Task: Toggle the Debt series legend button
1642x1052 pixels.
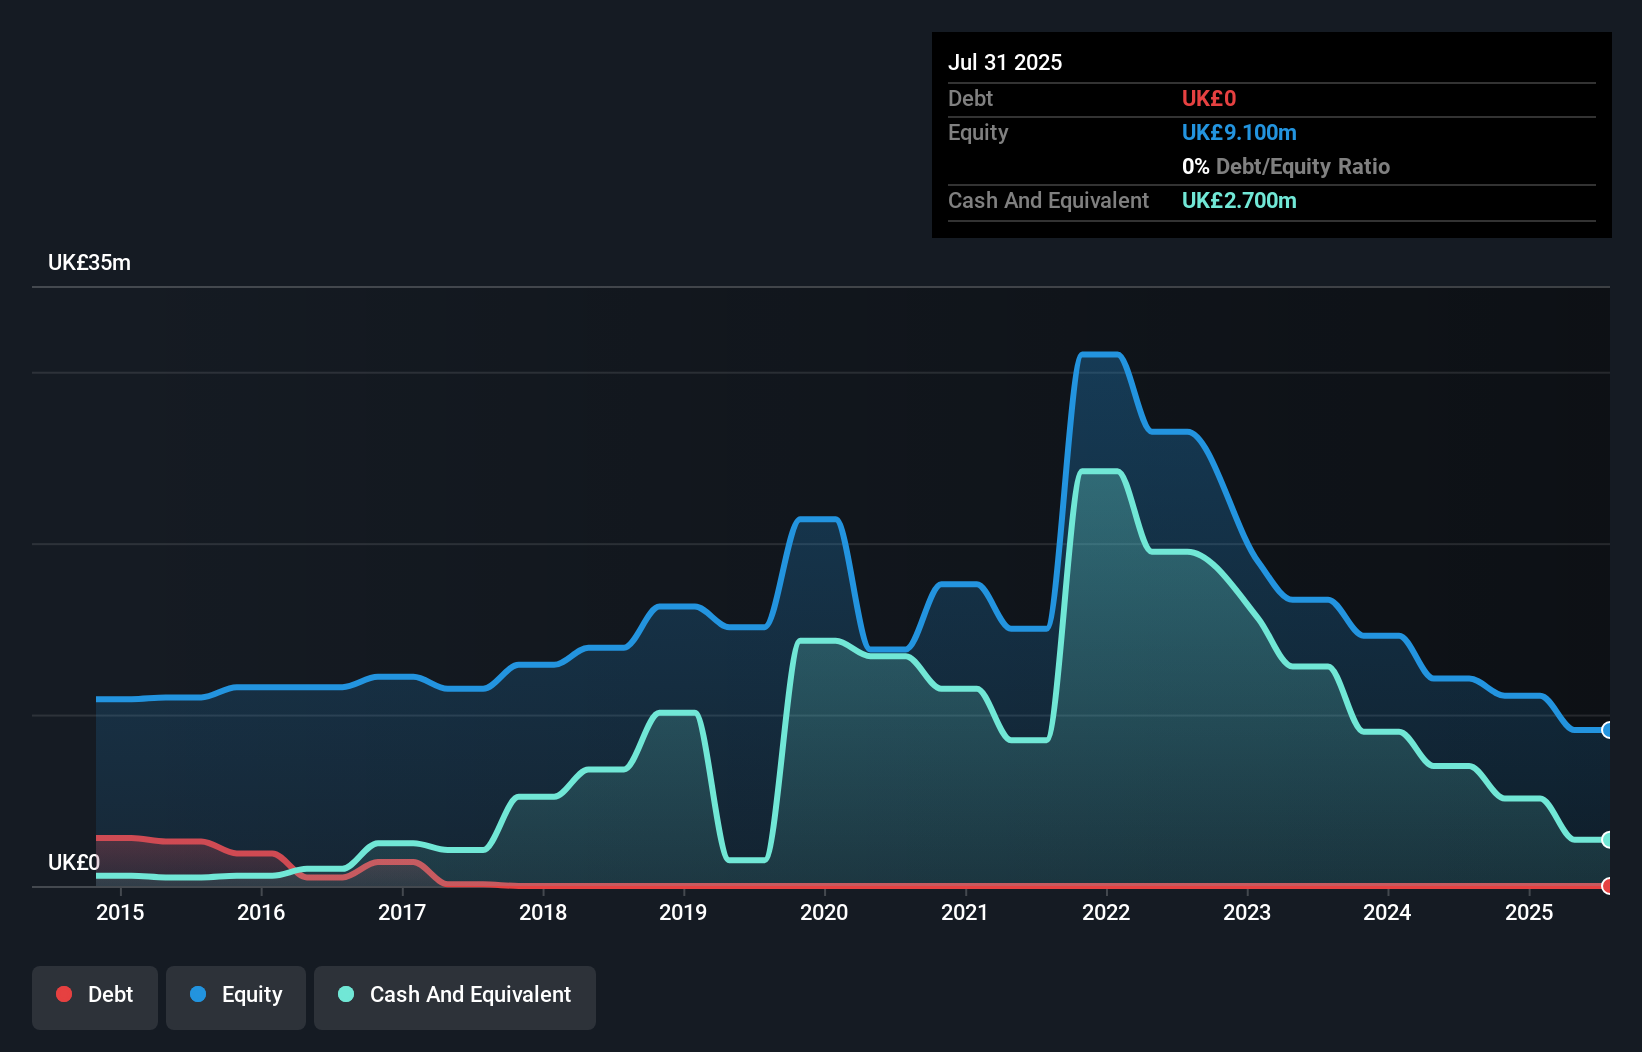Action: coord(95,996)
